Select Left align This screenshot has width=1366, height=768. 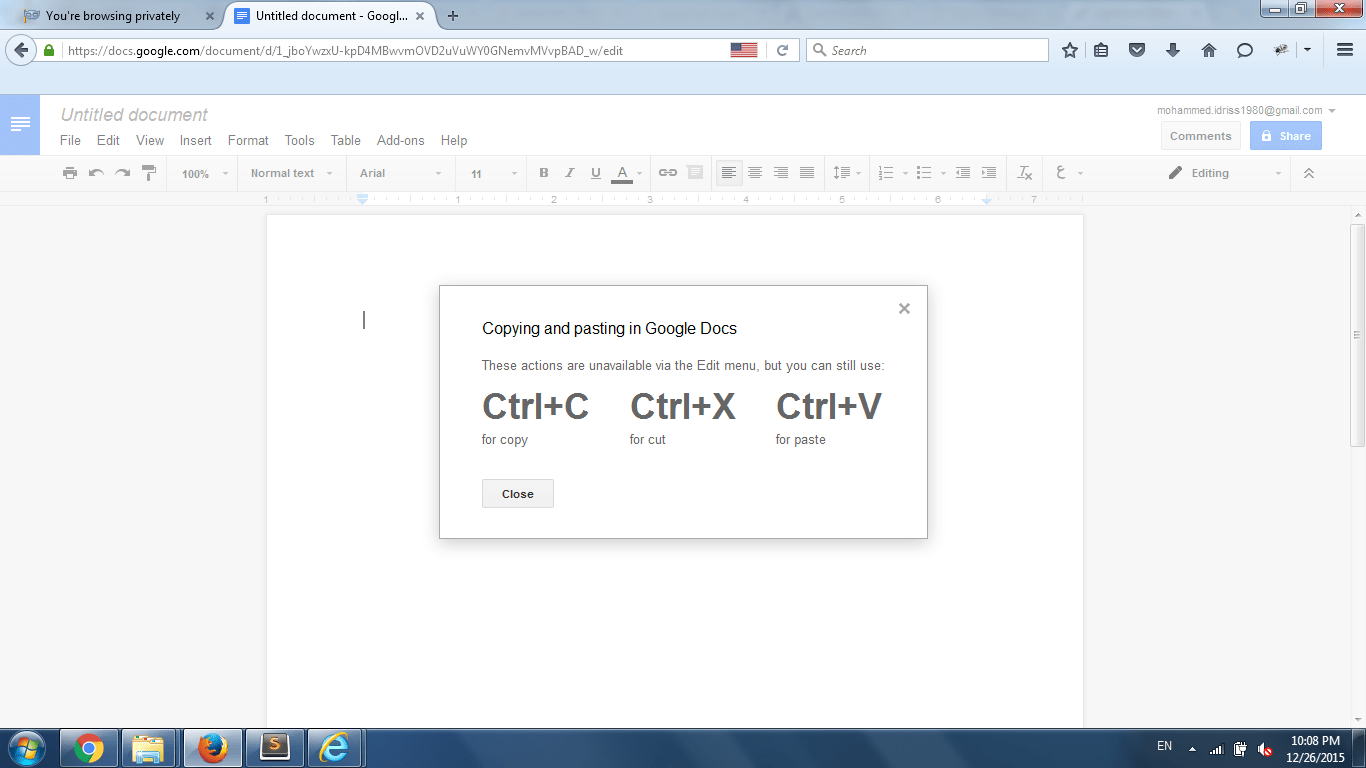pos(729,173)
